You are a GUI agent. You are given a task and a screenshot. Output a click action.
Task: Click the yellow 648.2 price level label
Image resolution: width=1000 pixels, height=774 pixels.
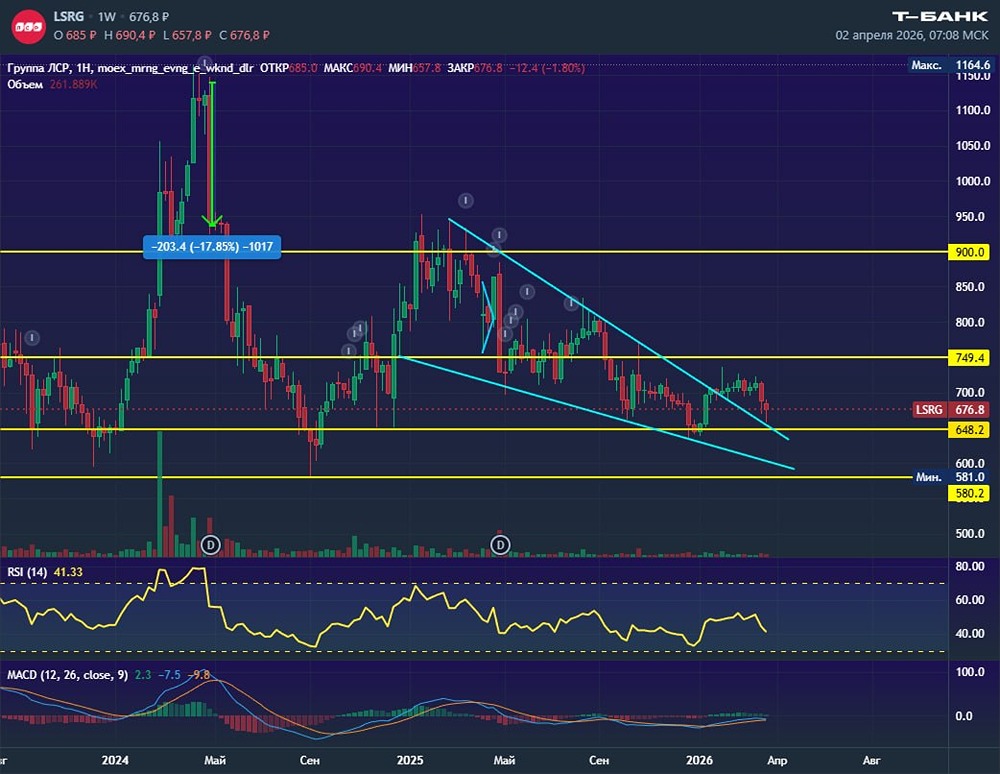coord(969,430)
